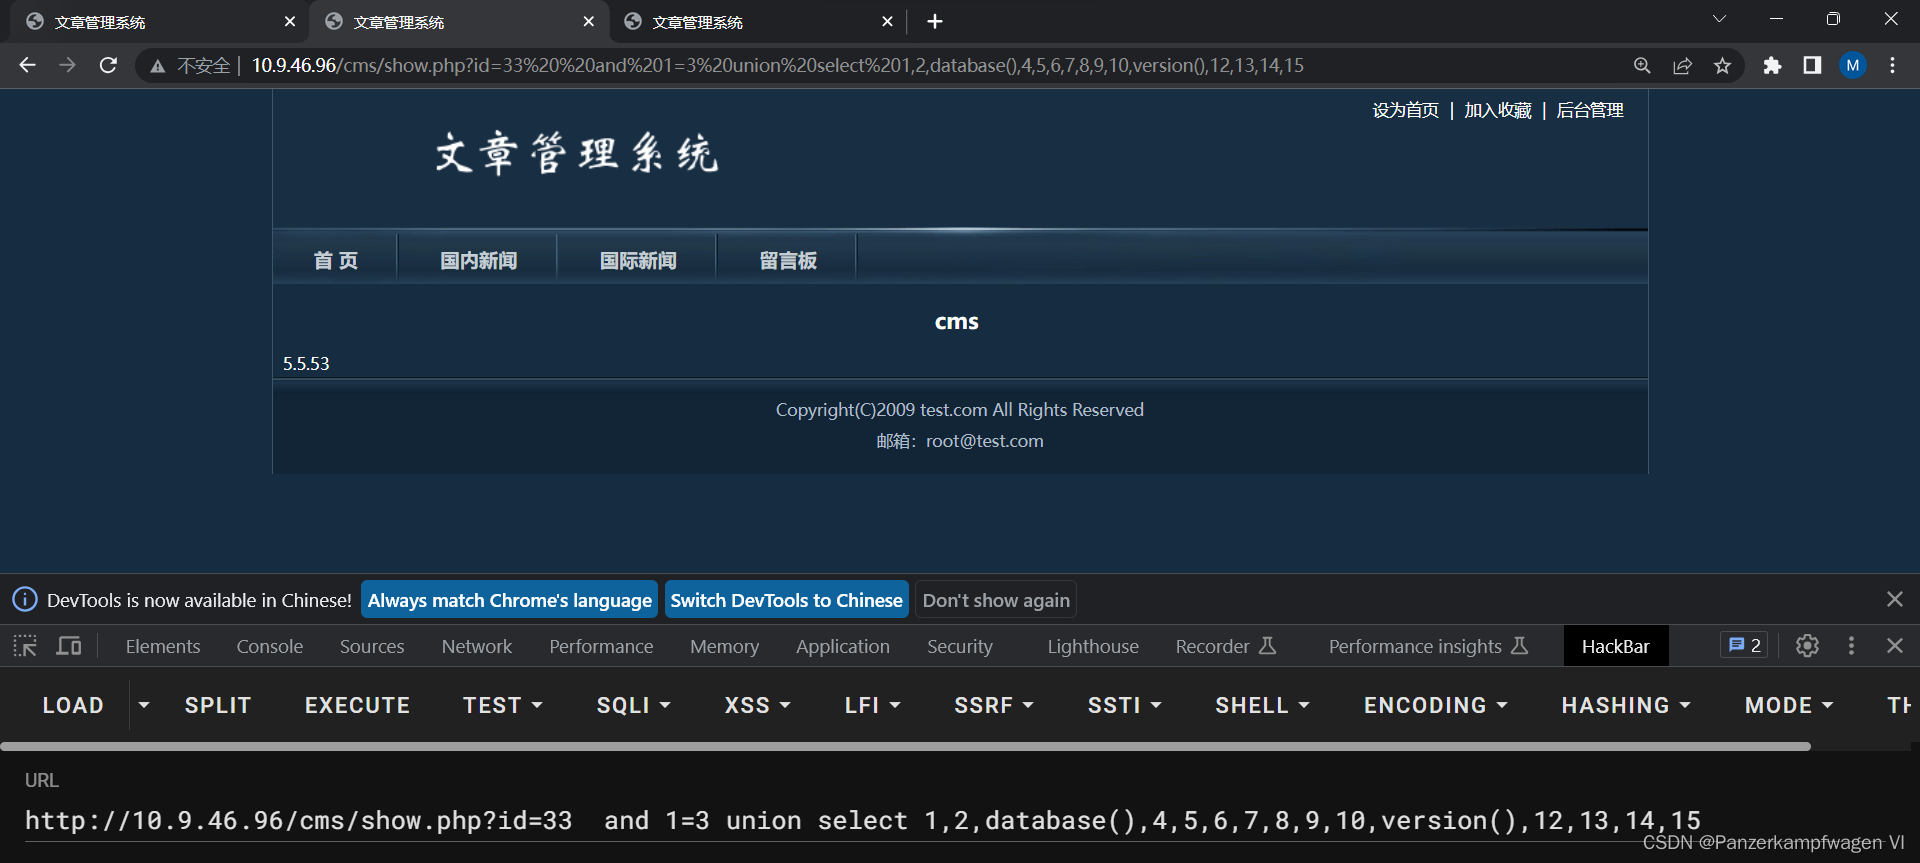Select the HackBar tab
This screenshot has width=1920, height=863.
1615,647
